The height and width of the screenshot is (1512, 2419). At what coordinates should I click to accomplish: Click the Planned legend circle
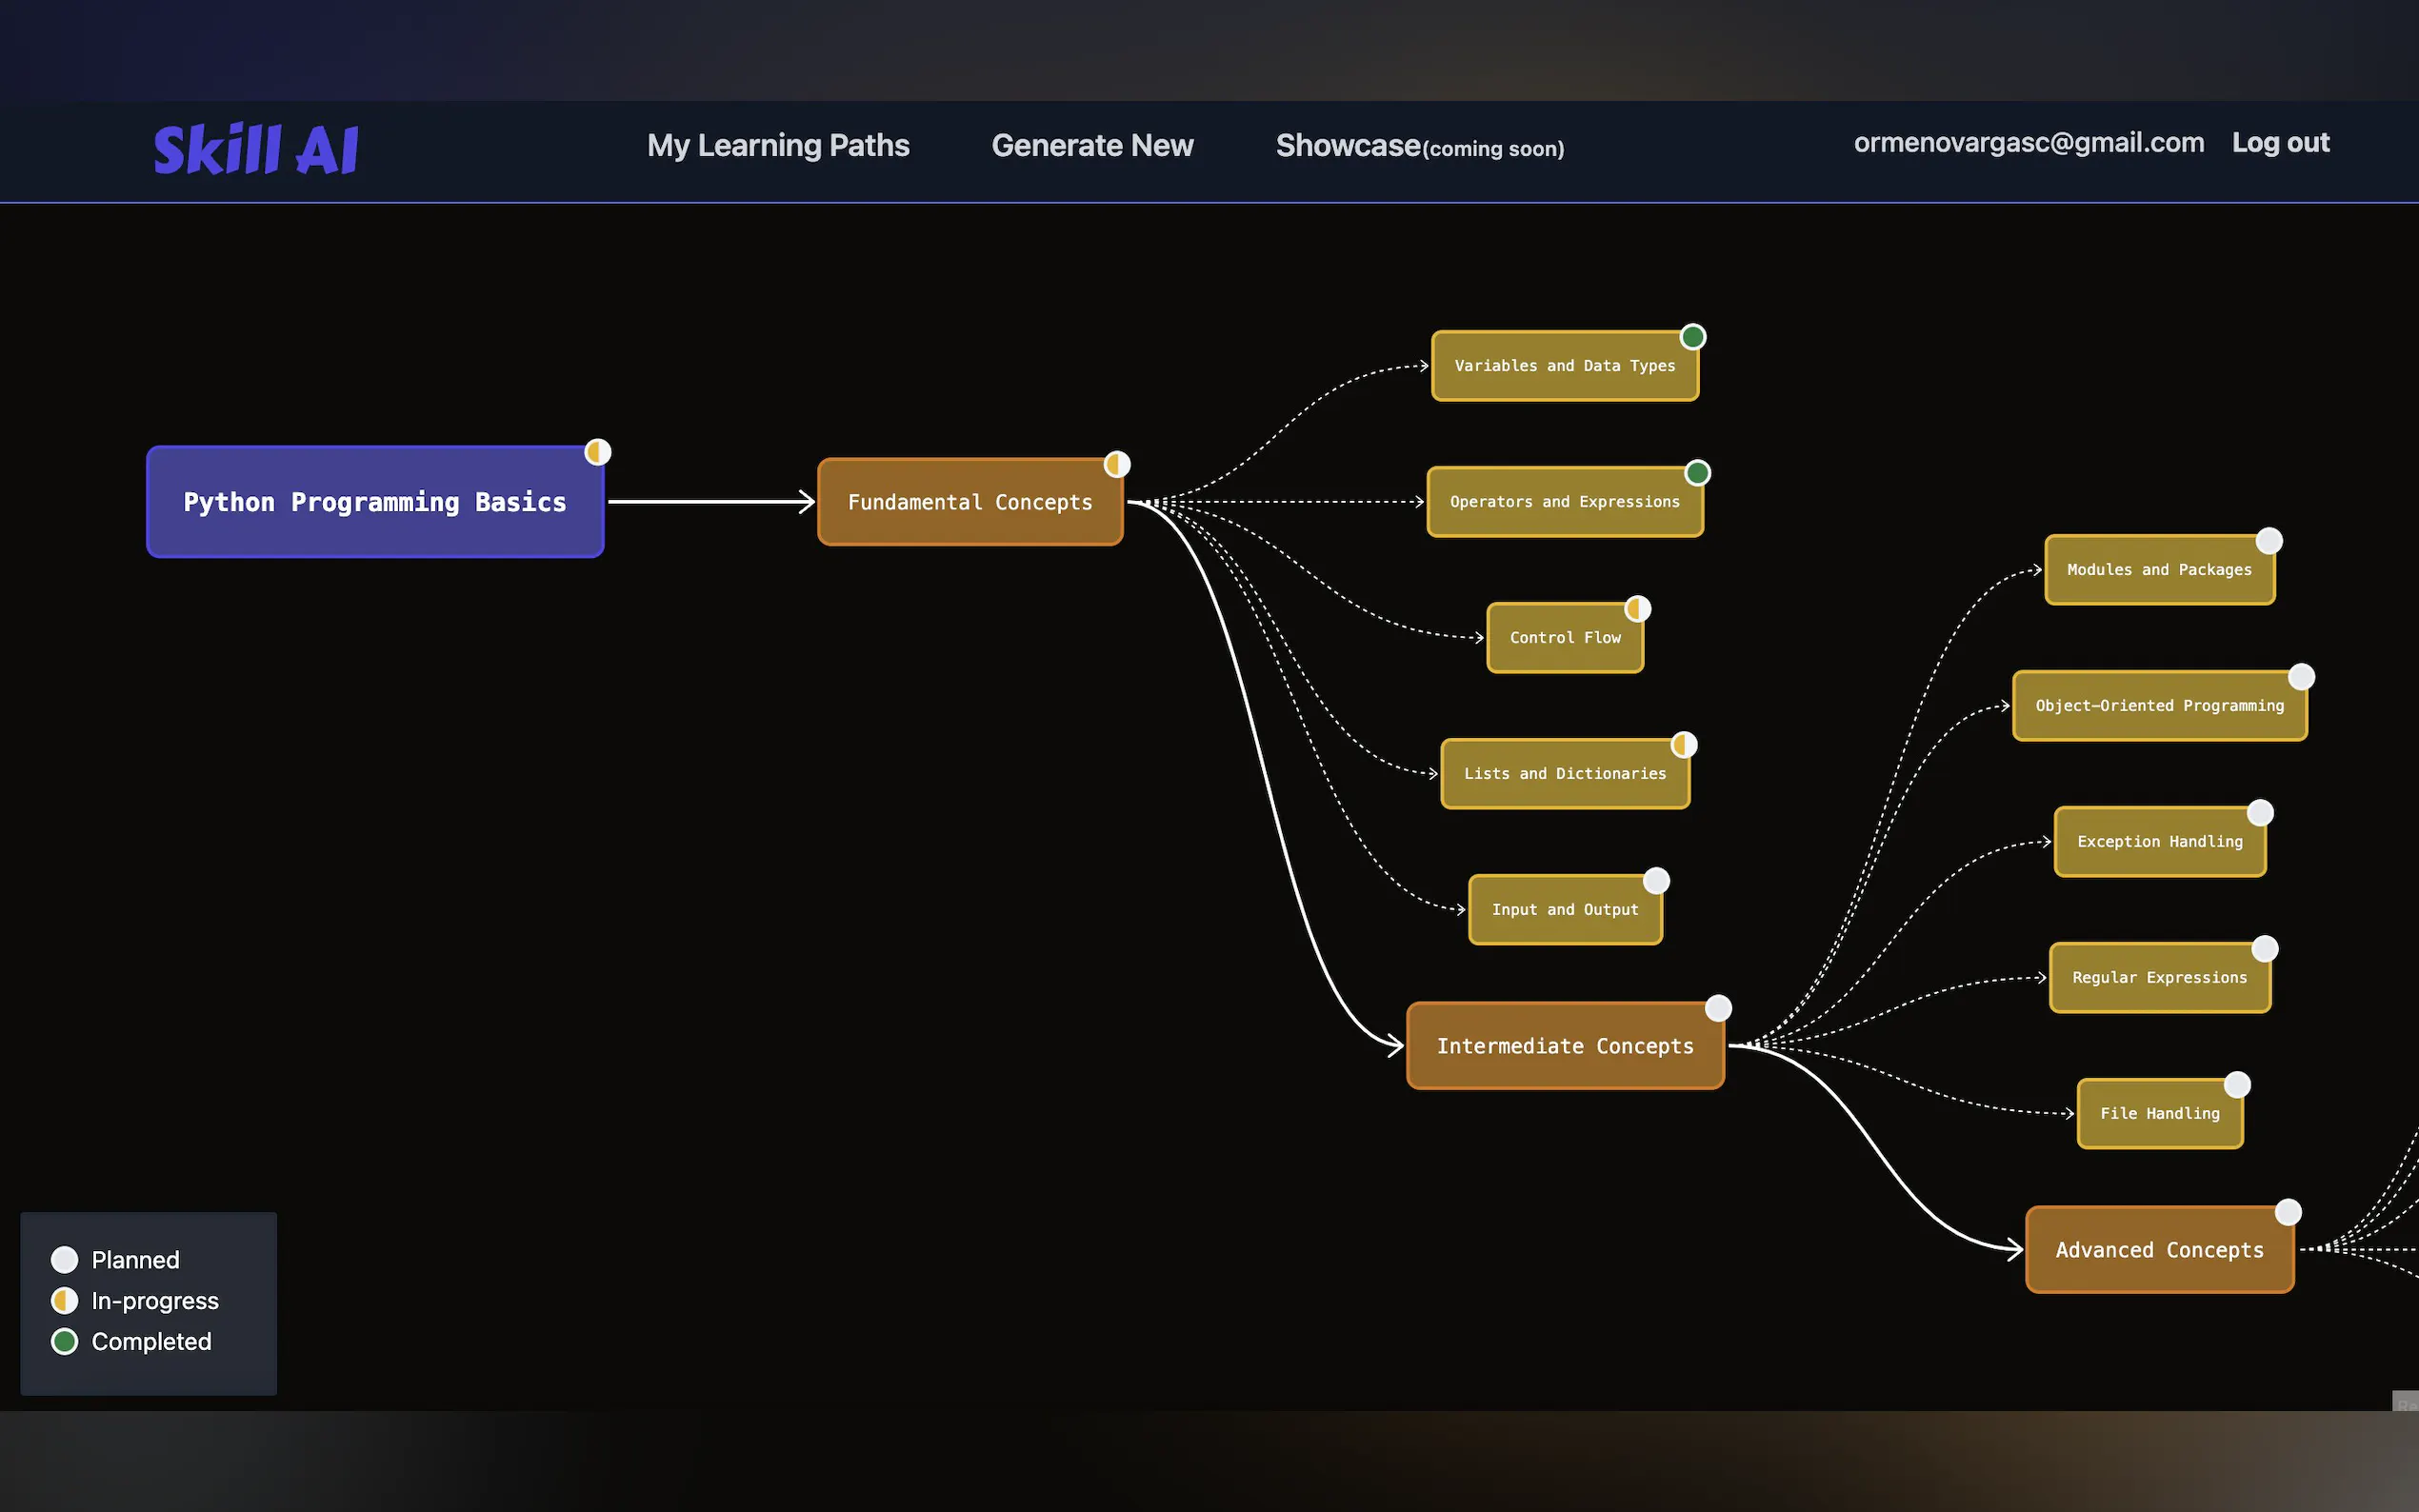pos(65,1260)
